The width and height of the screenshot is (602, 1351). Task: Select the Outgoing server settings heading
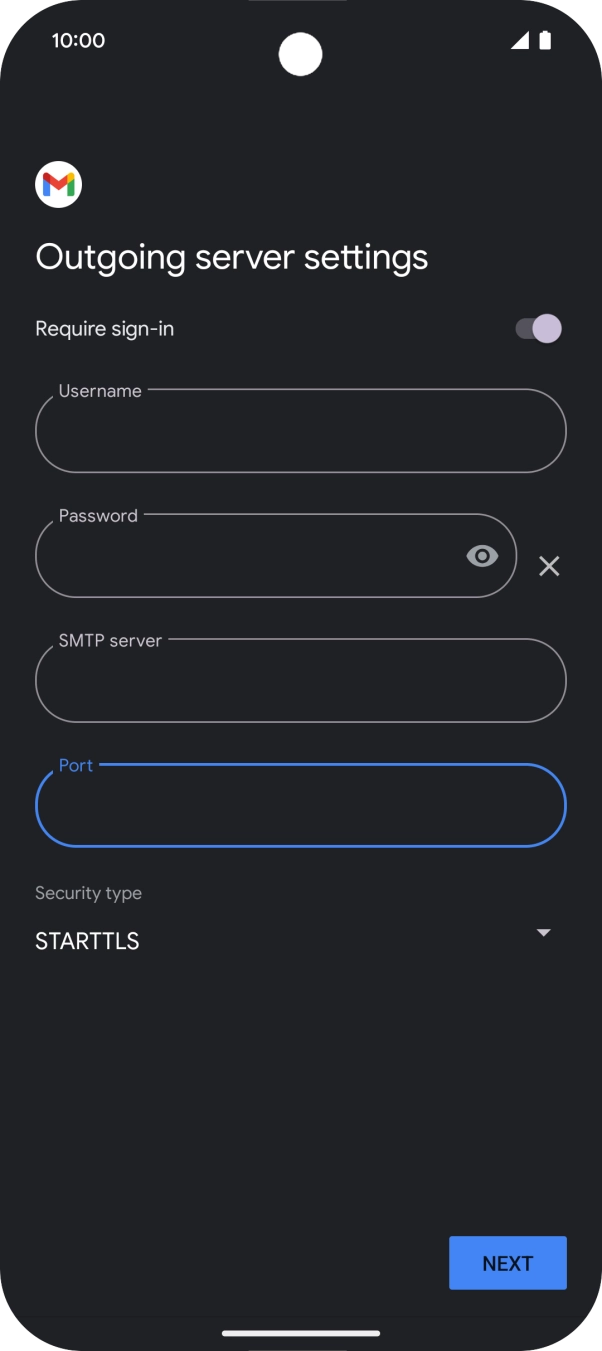[231, 257]
